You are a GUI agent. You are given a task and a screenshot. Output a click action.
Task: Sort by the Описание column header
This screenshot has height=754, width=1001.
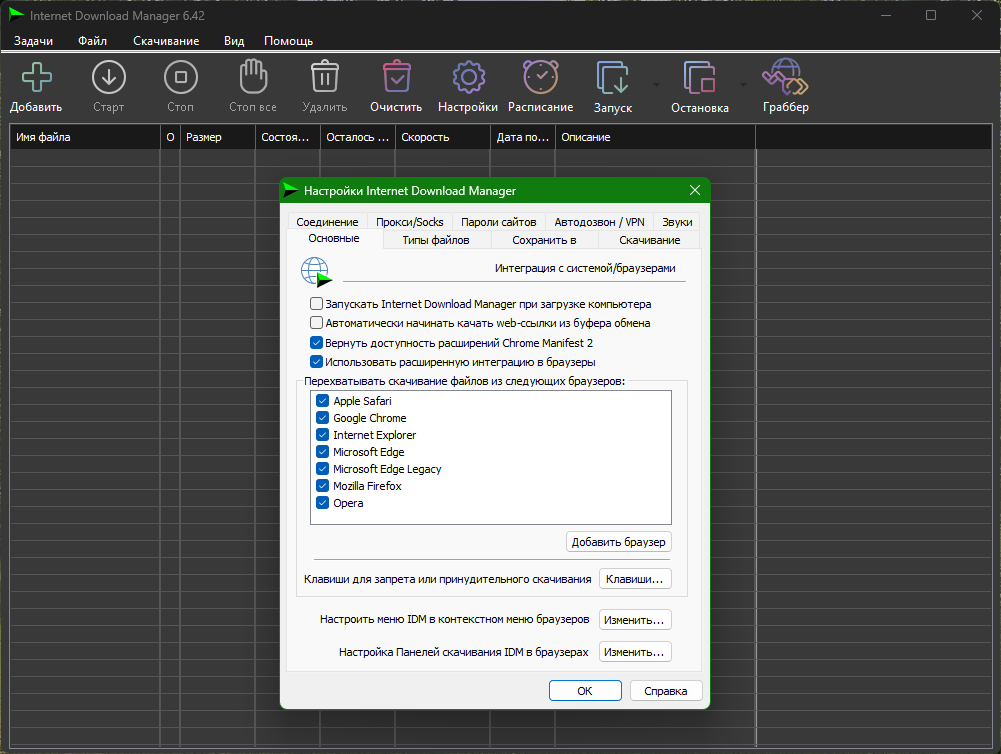655,137
